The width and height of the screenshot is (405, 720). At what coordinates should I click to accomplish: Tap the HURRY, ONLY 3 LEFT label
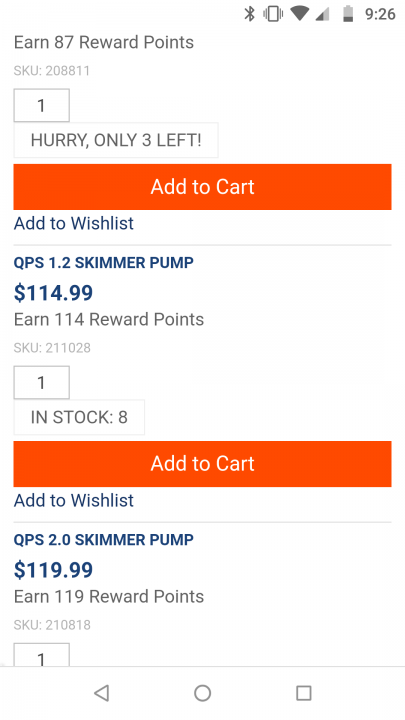(116, 140)
